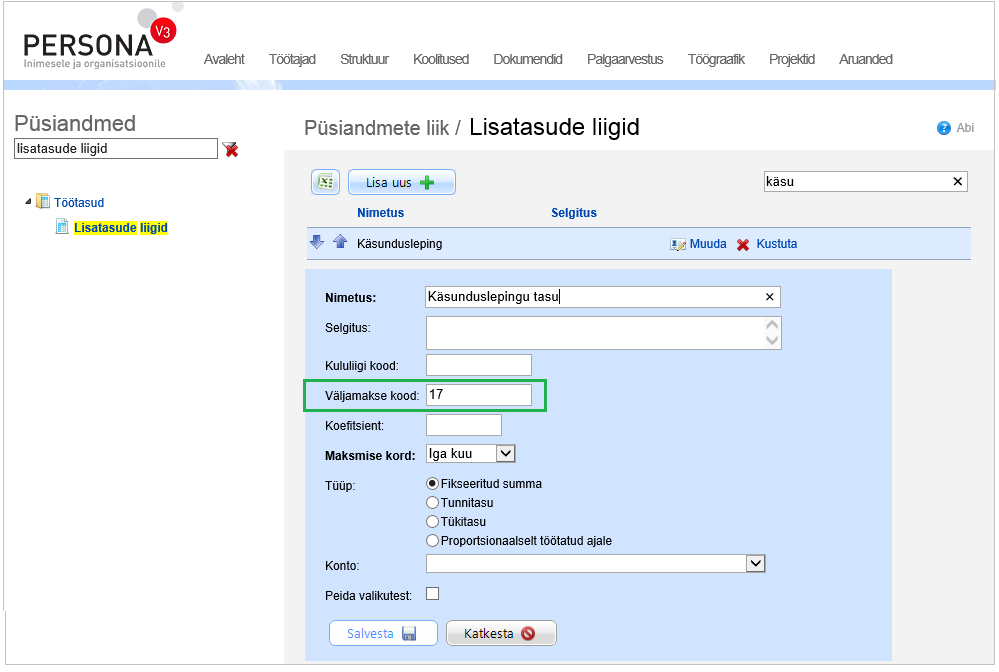999x672 pixels.
Task: Click the Excel export icon
Action: tap(325, 182)
